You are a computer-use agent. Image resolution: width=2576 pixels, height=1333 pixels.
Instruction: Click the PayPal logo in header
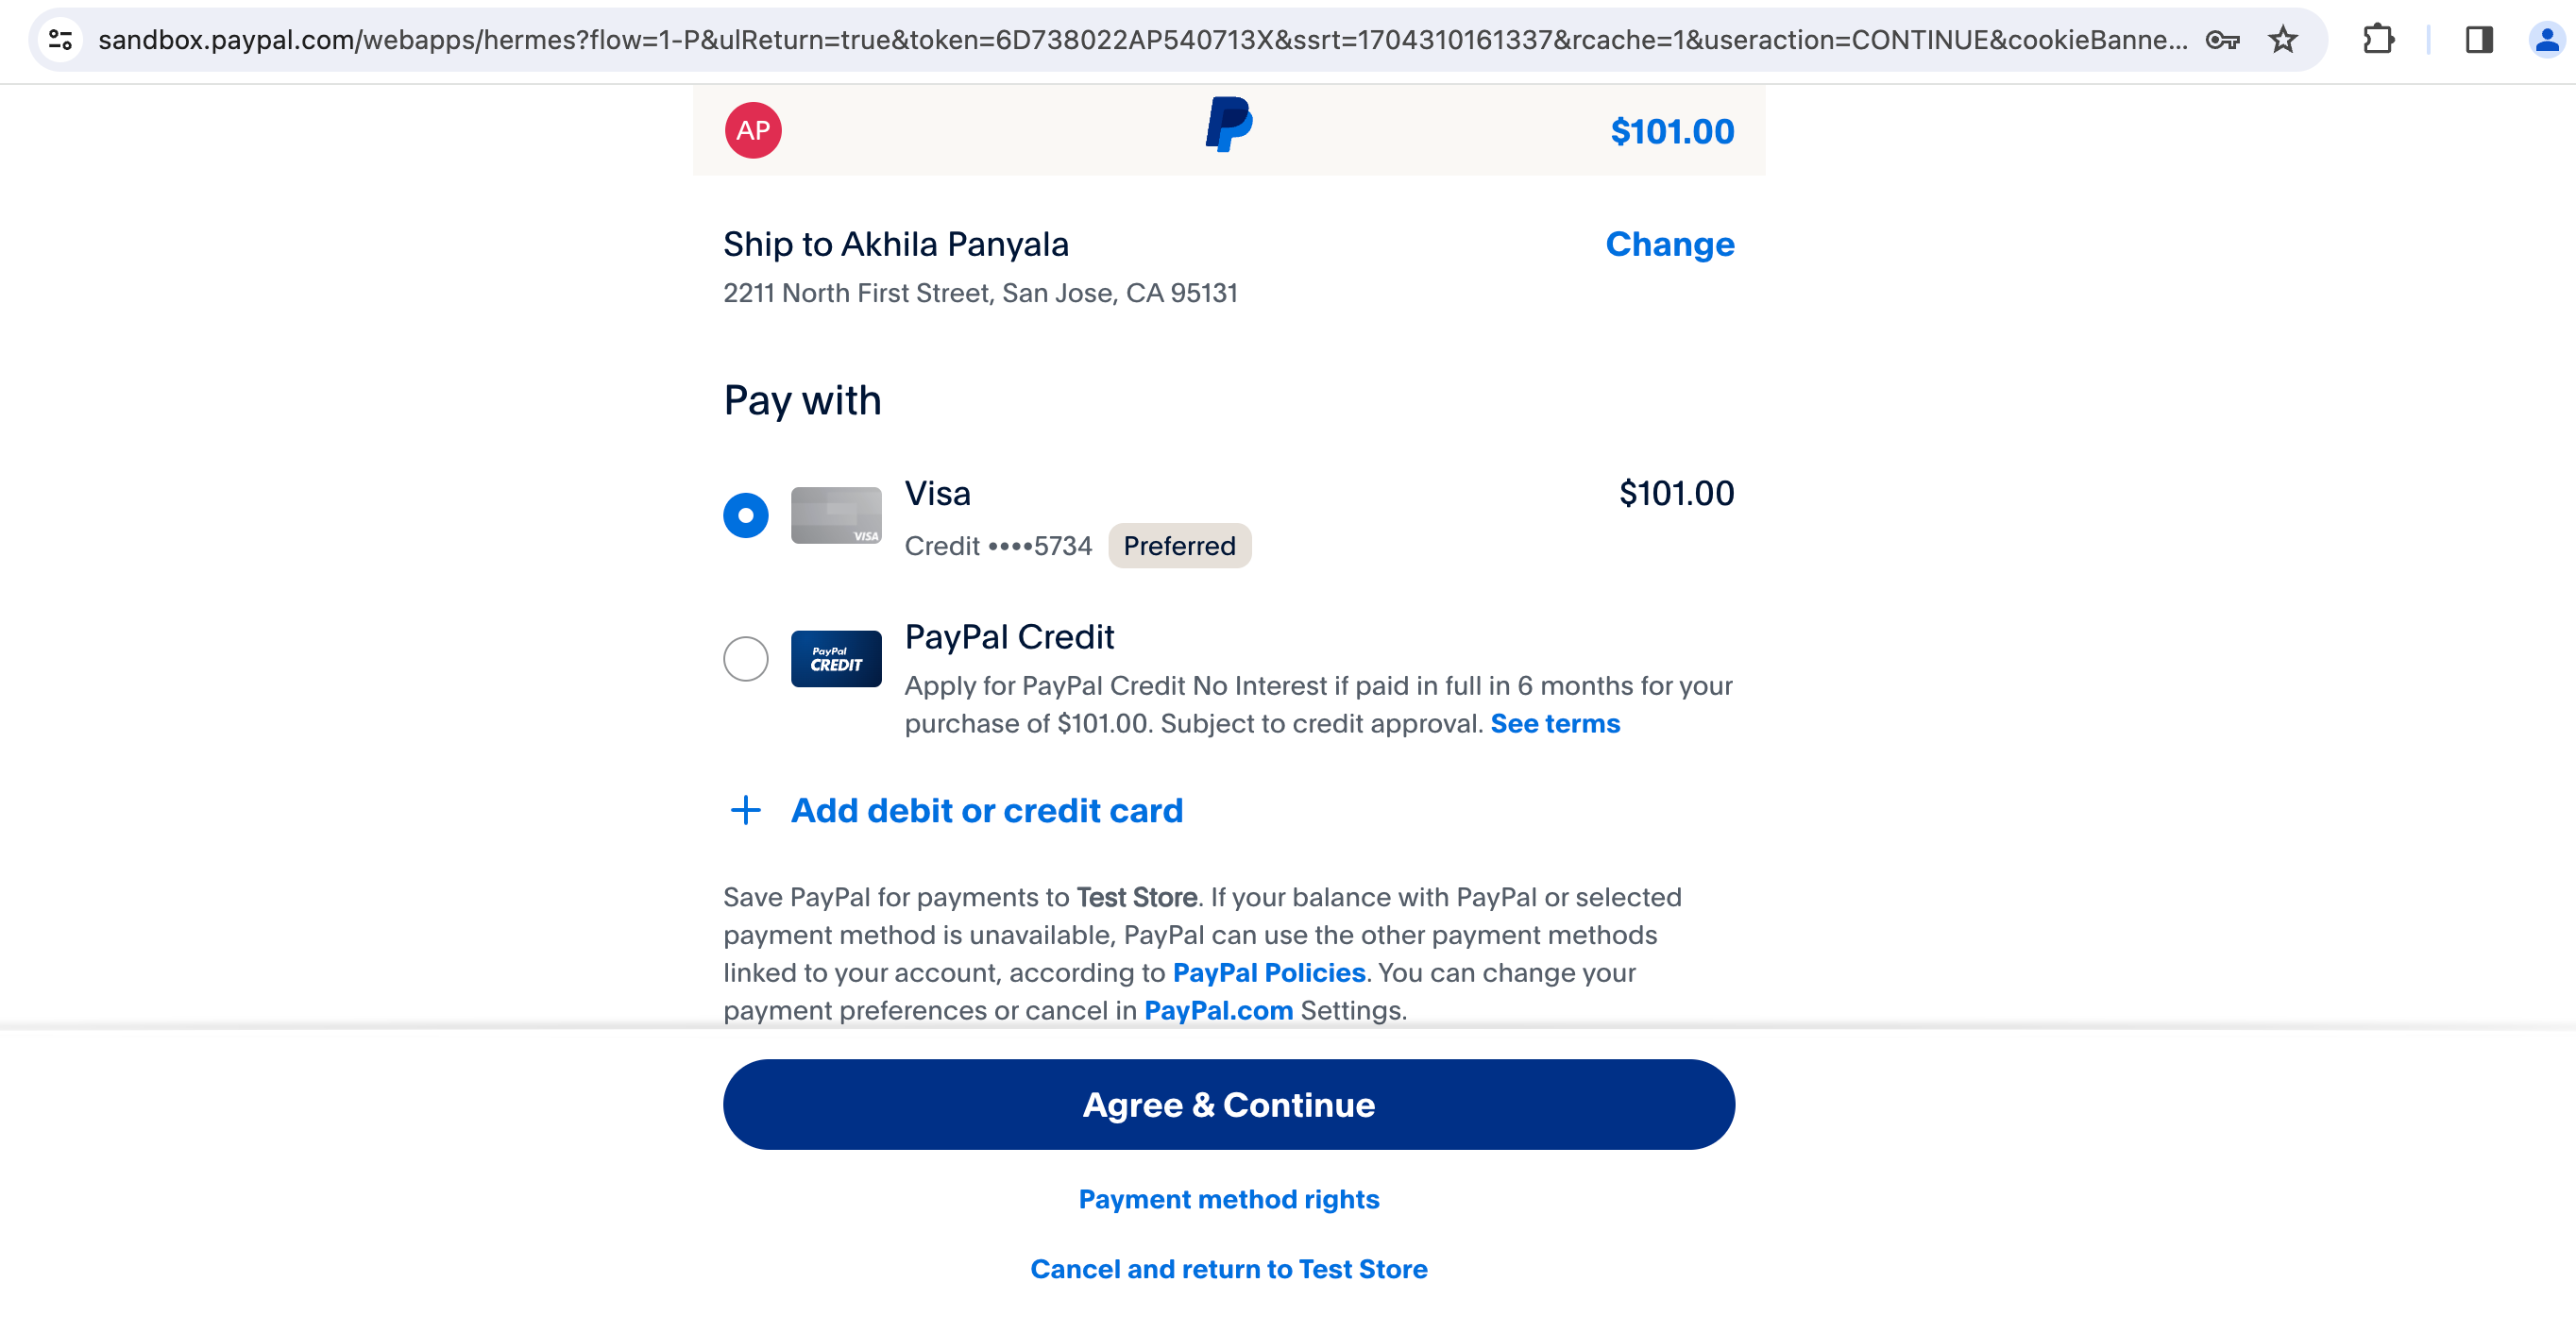[1229, 125]
